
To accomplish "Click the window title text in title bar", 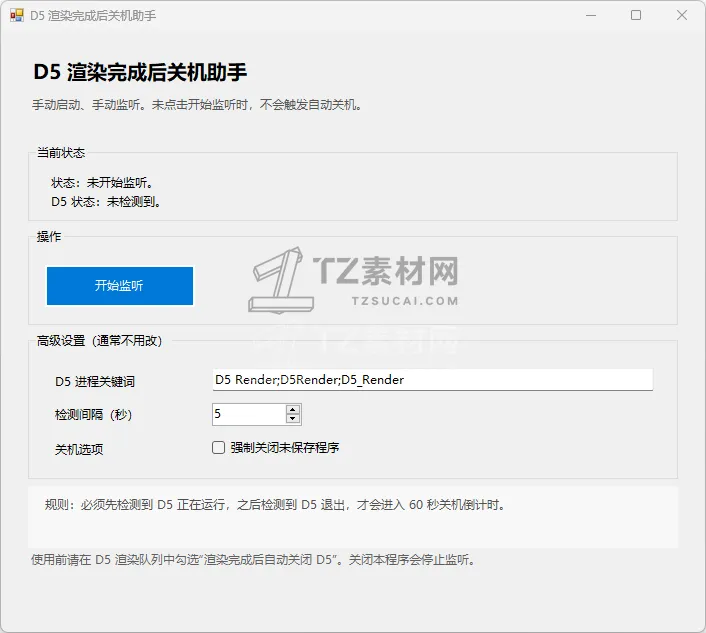I will [x=93, y=16].
